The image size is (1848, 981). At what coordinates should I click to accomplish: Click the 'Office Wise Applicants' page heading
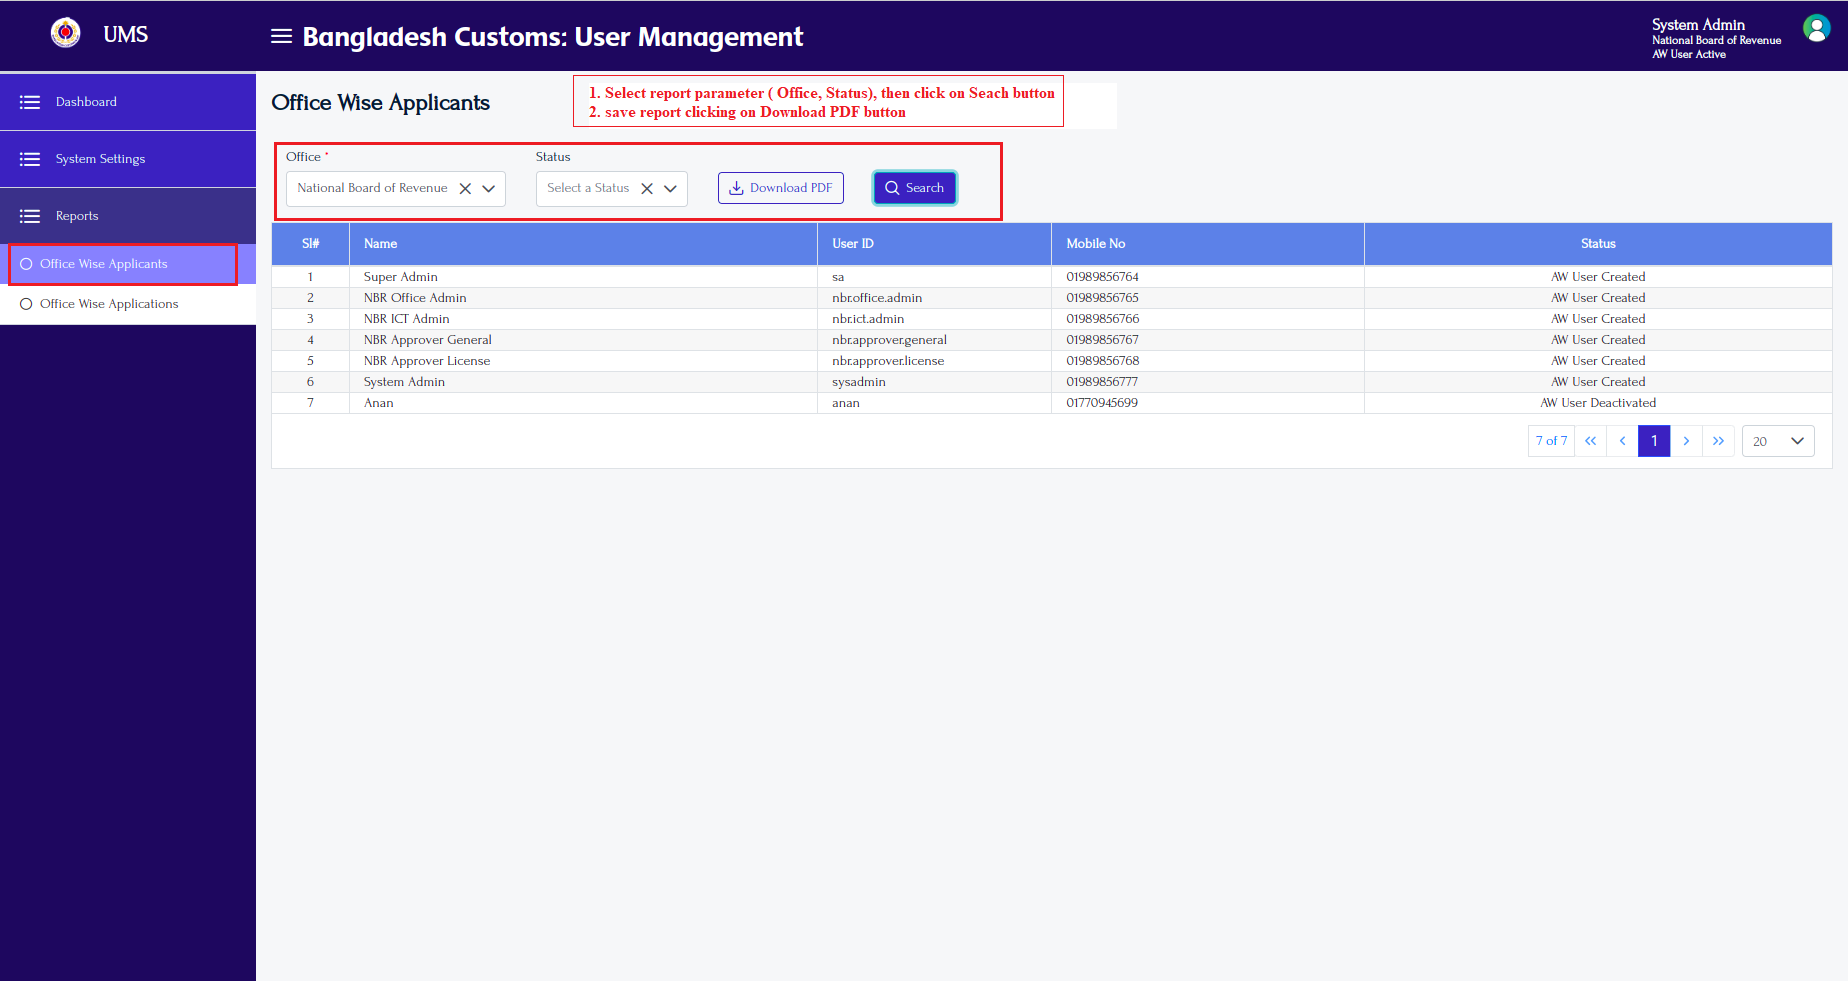pyautogui.click(x=380, y=103)
